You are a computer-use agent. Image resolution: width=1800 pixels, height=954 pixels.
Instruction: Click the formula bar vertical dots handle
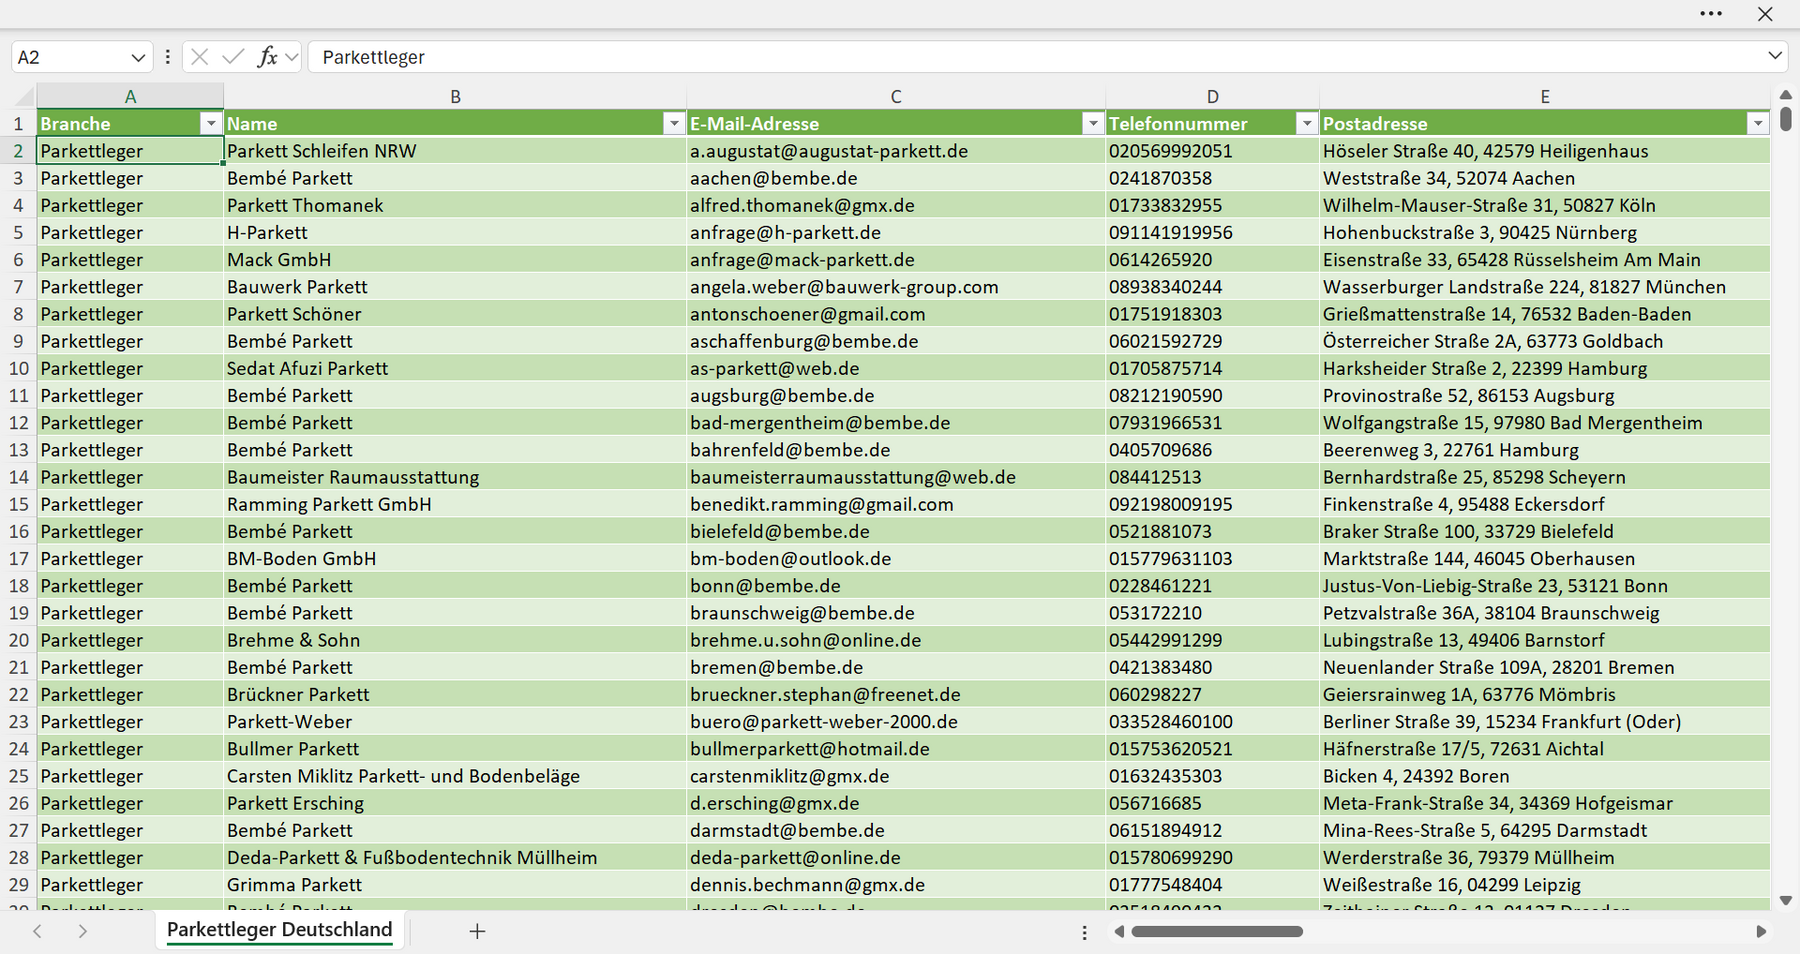click(x=167, y=57)
